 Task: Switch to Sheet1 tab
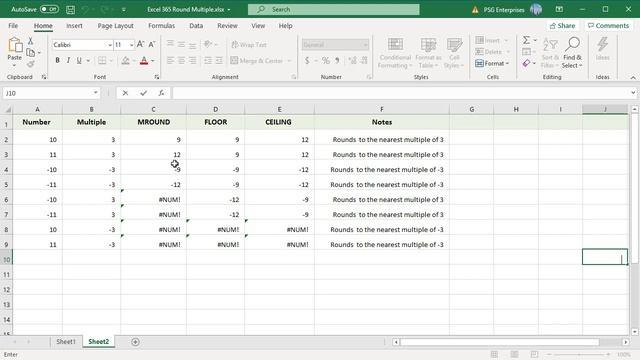tap(66, 342)
